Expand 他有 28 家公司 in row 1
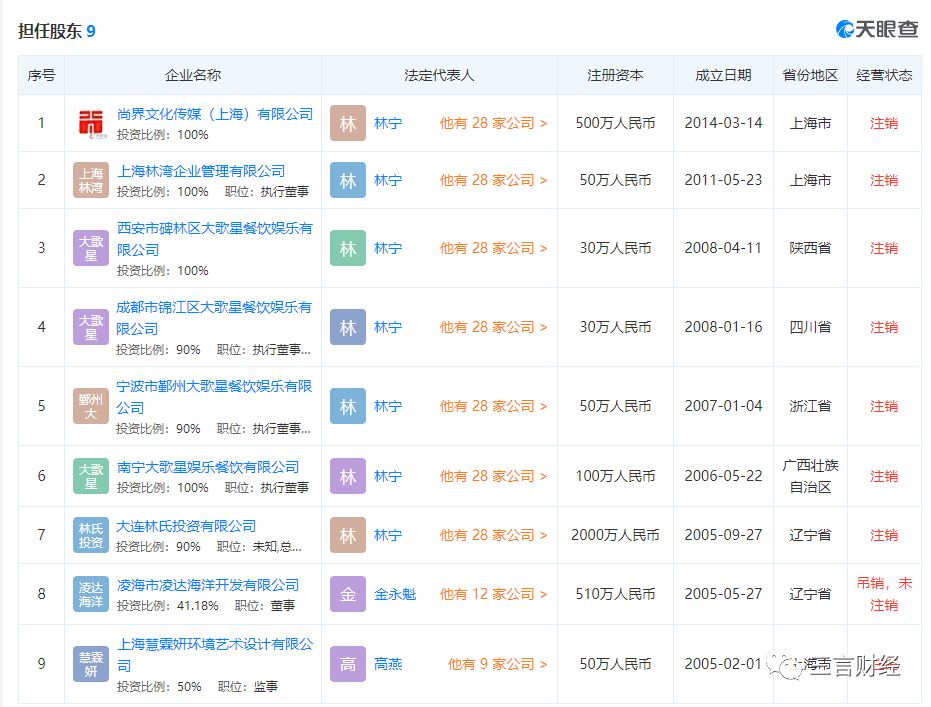The image size is (931, 707). tap(493, 123)
